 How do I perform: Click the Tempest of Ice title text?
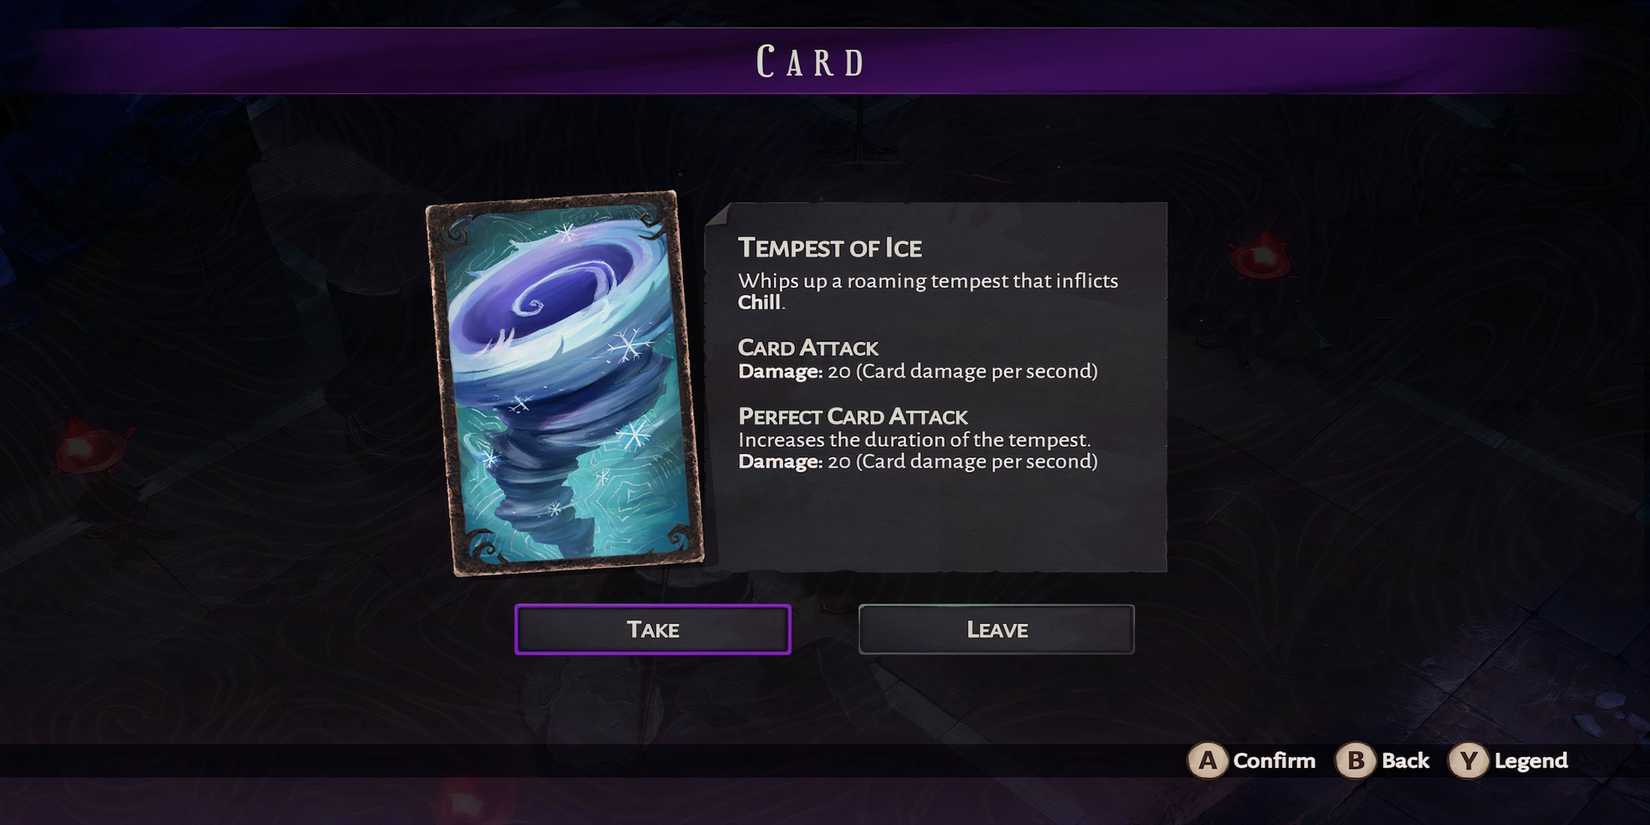[x=830, y=248]
